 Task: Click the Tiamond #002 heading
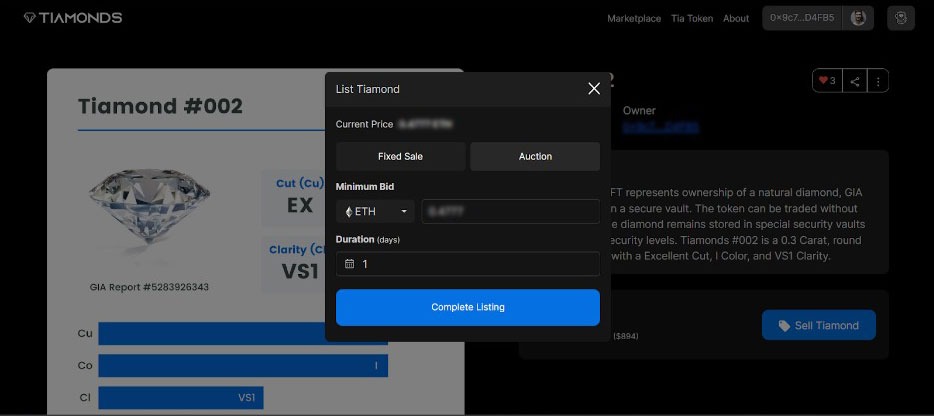point(160,106)
